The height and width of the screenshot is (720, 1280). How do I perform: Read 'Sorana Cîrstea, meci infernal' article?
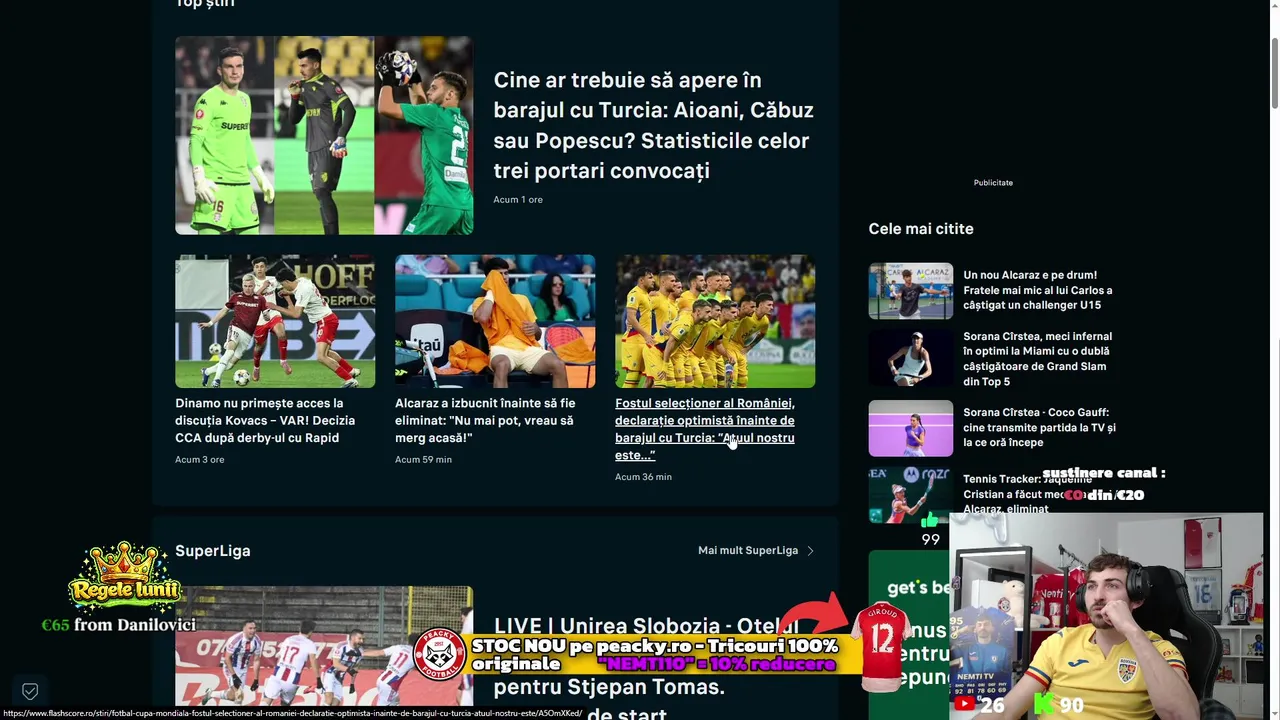point(1038,359)
